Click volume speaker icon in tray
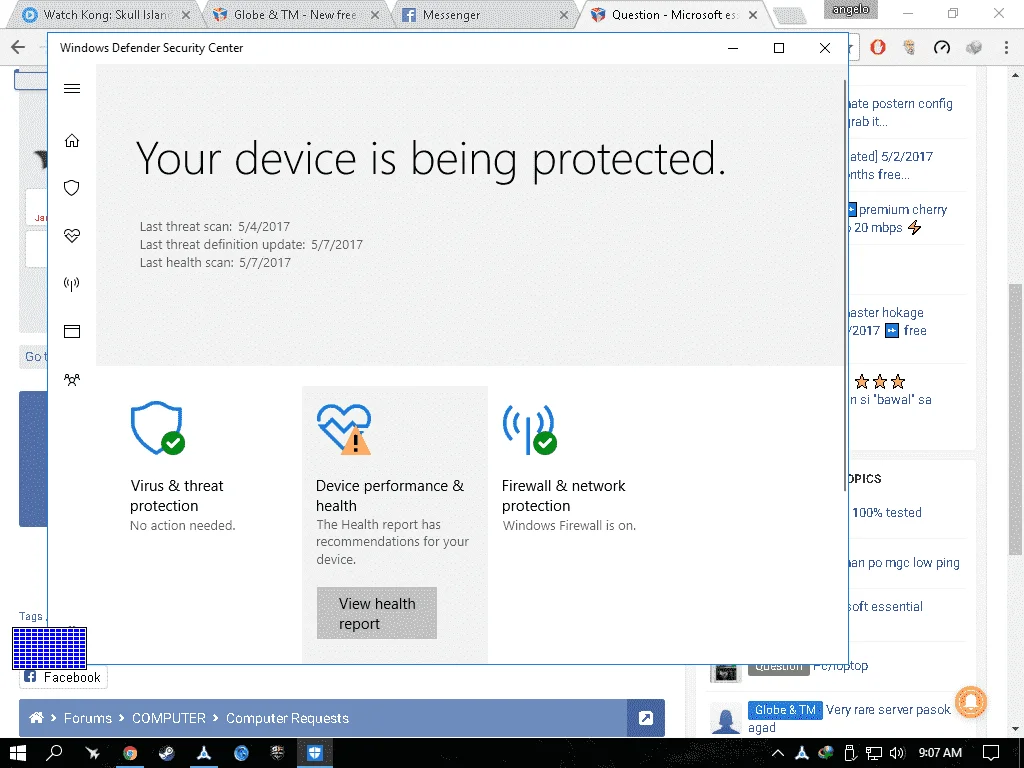The image size is (1024, 768). point(897,754)
